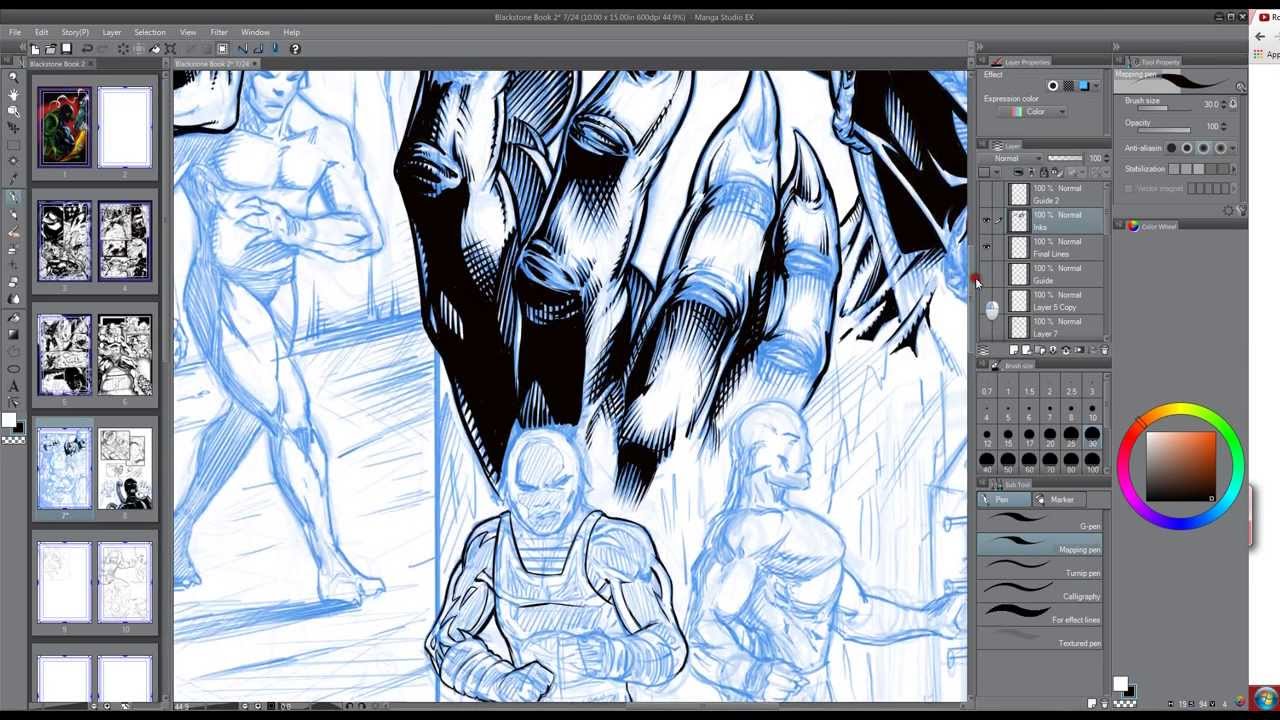
Task: Open page 1 color cover thumbnail
Action: [x=65, y=127]
